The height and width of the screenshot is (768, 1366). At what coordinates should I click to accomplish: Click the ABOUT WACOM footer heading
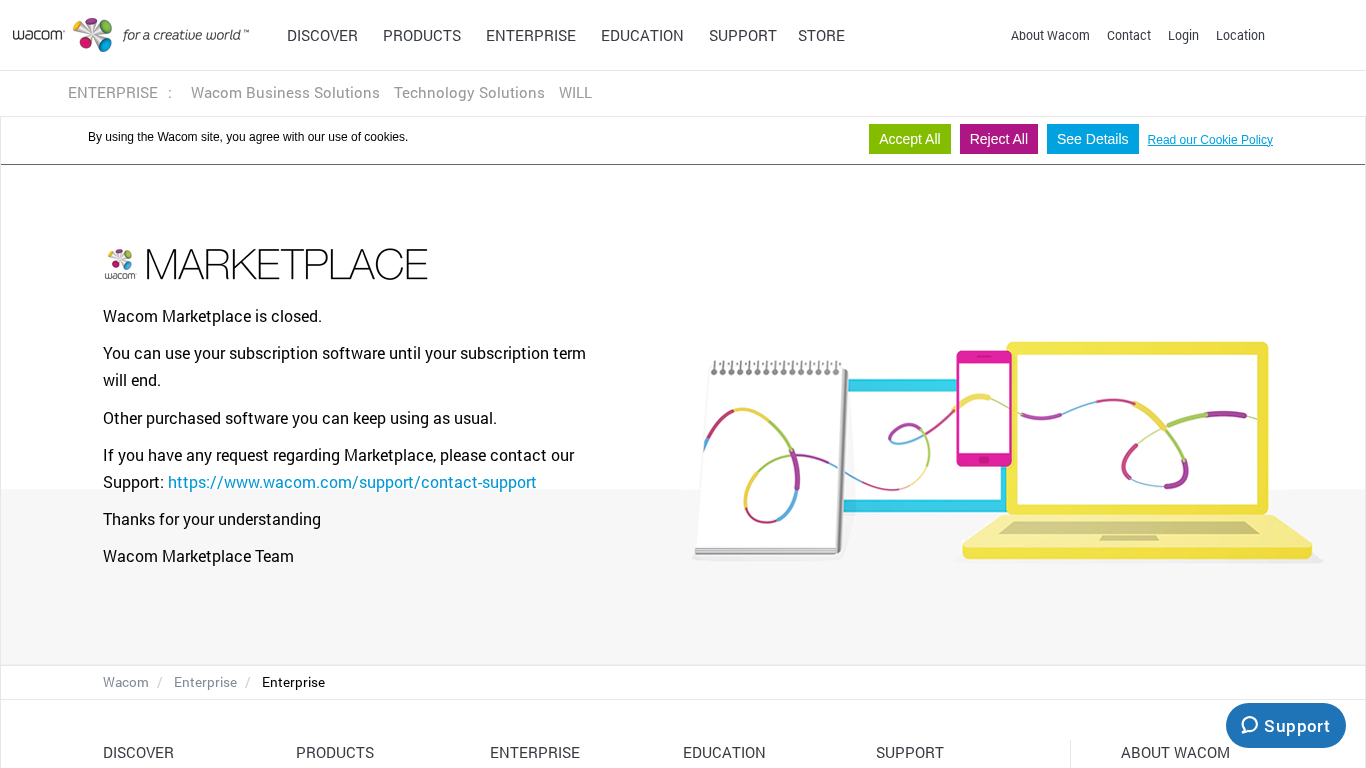(1175, 753)
